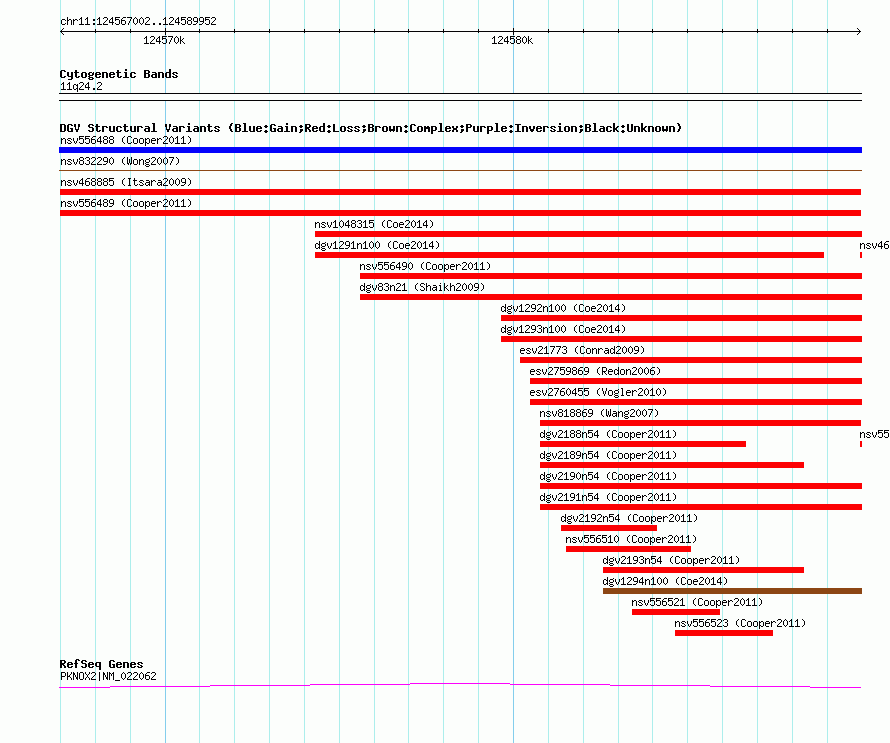Select the red bar under dgv2189n54

[672, 465]
